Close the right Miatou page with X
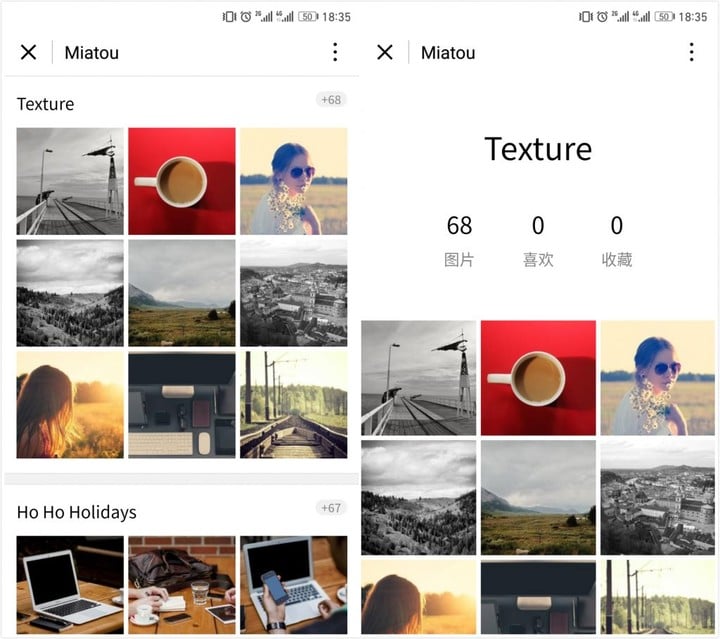 click(385, 52)
